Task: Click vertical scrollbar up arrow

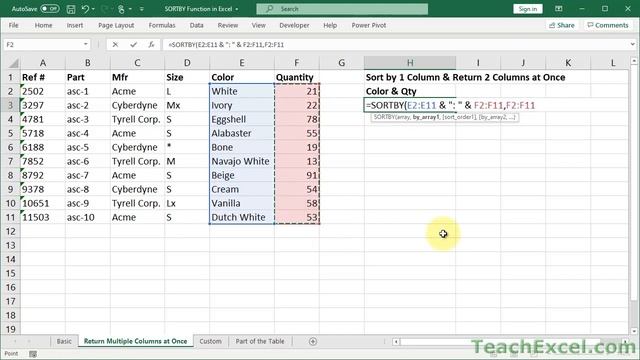Action: pyautogui.click(x=634, y=61)
